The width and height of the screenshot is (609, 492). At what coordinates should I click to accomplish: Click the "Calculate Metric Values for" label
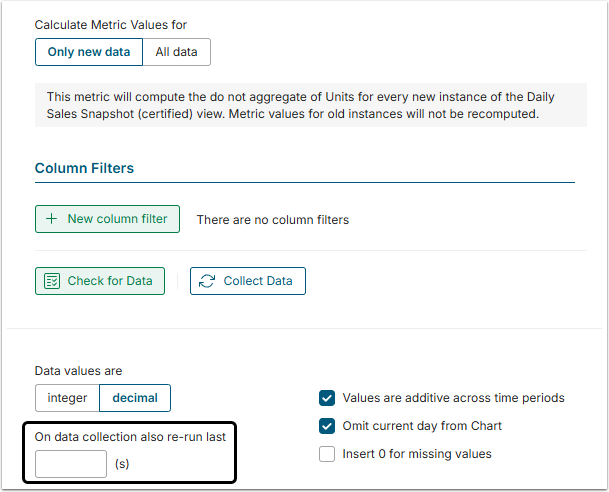tap(110, 24)
